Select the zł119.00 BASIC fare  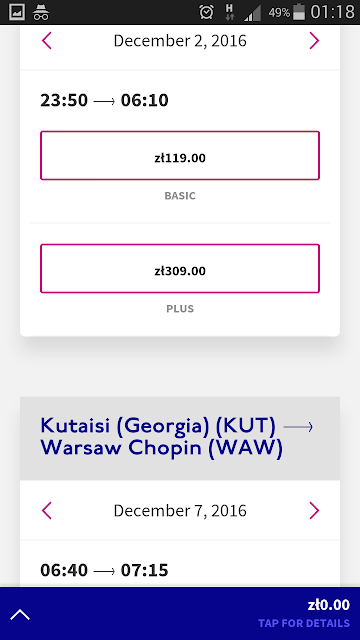(180, 156)
